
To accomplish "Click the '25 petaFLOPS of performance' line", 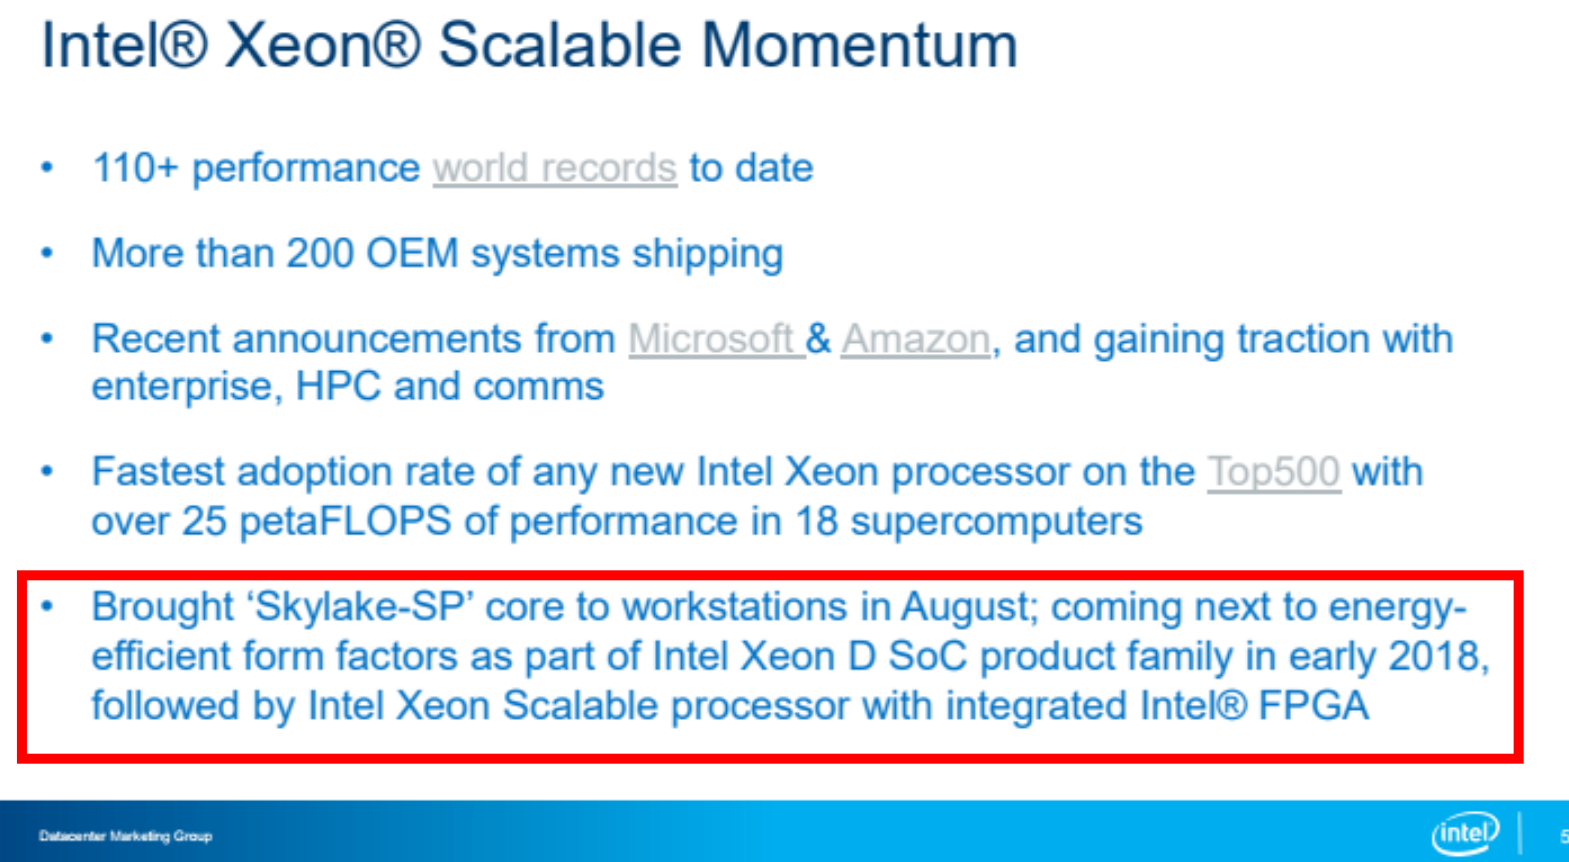I will pos(617,521).
